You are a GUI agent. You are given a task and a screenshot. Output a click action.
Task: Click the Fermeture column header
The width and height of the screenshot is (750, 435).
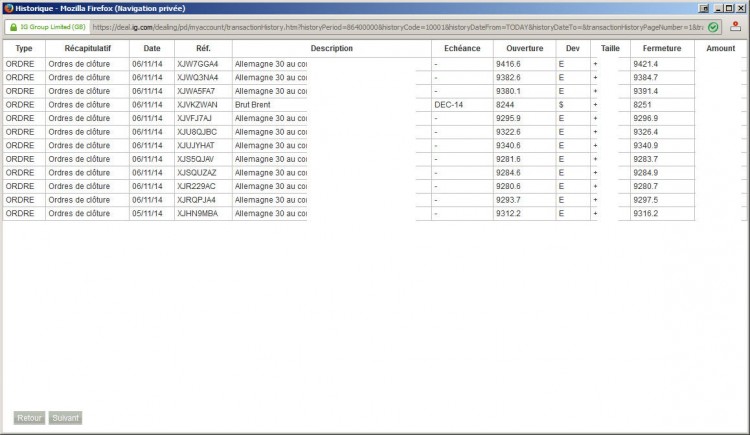(662, 48)
